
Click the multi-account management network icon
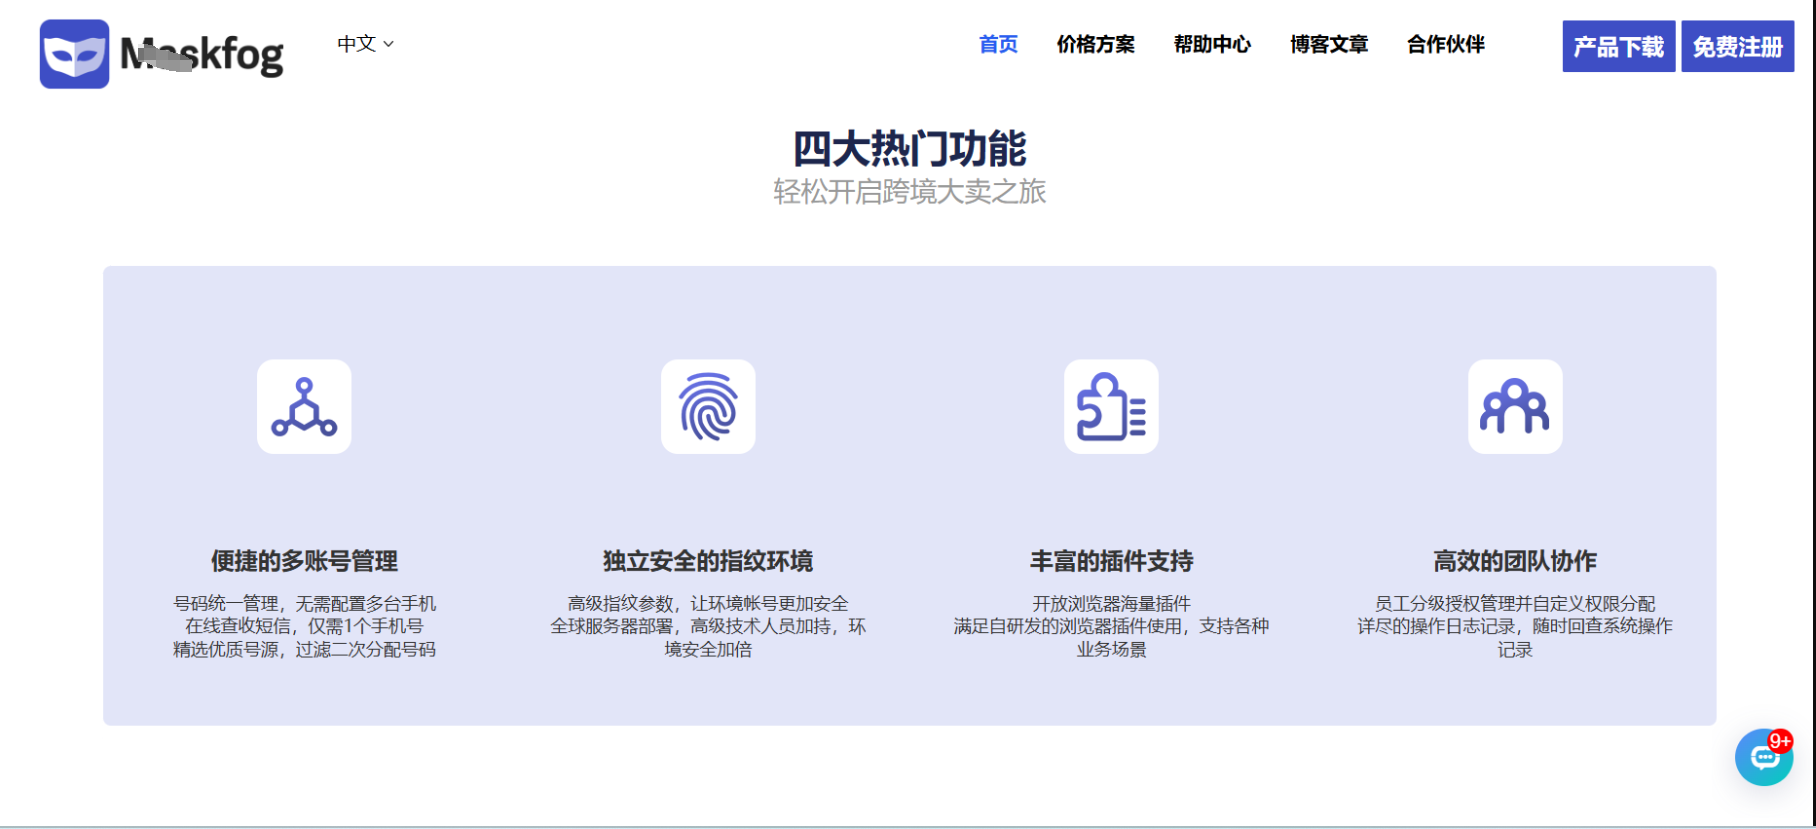[304, 407]
